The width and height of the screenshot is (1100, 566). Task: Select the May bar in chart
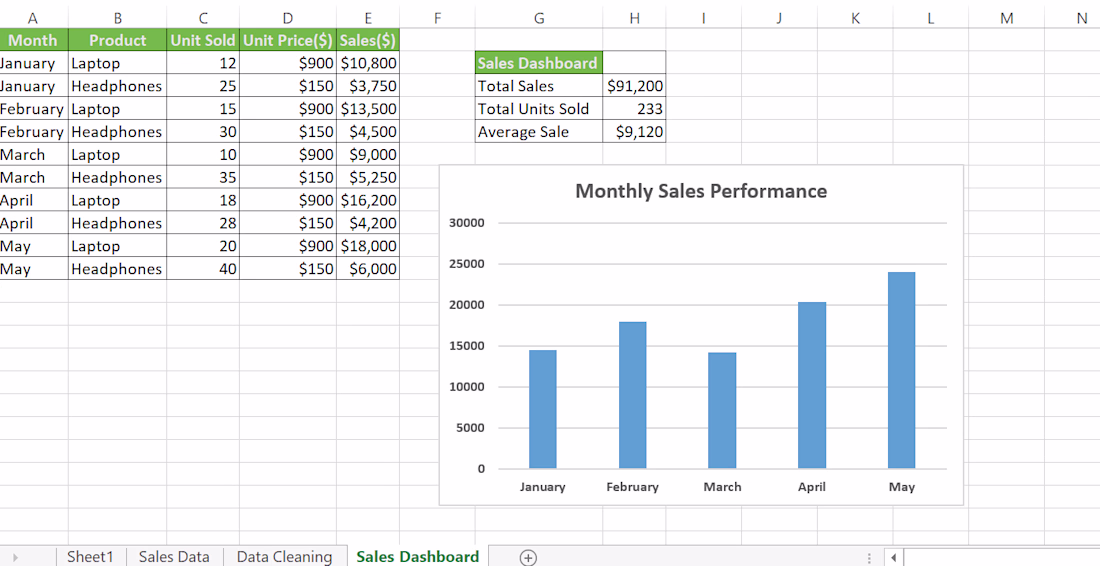click(901, 370)
